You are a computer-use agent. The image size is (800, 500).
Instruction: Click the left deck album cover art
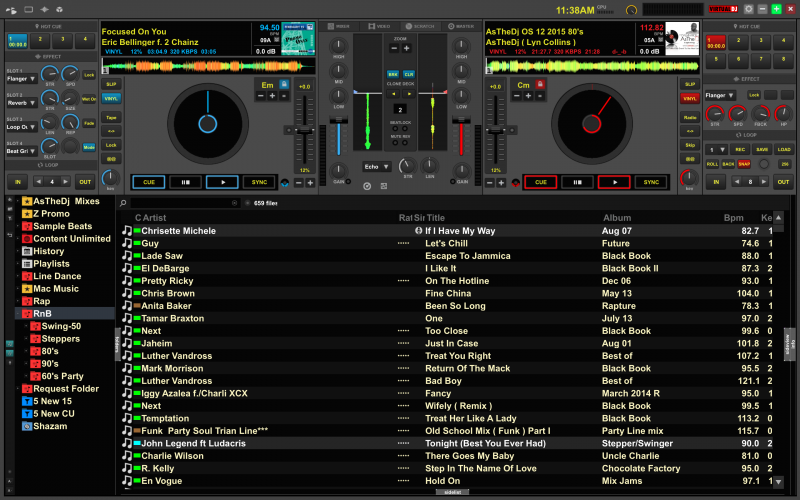click(x=299, y=39)
